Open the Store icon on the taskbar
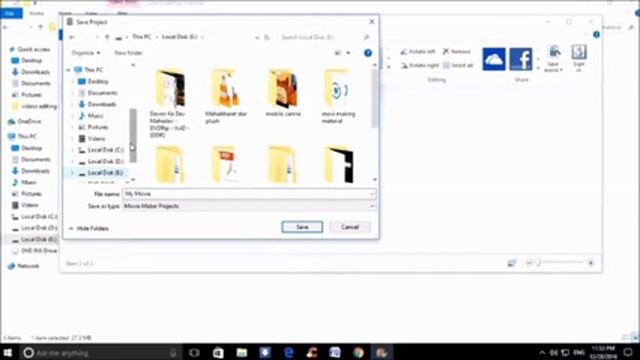This screenshot has height=360, width=640. pyautogui.click(x=218, y=352)
